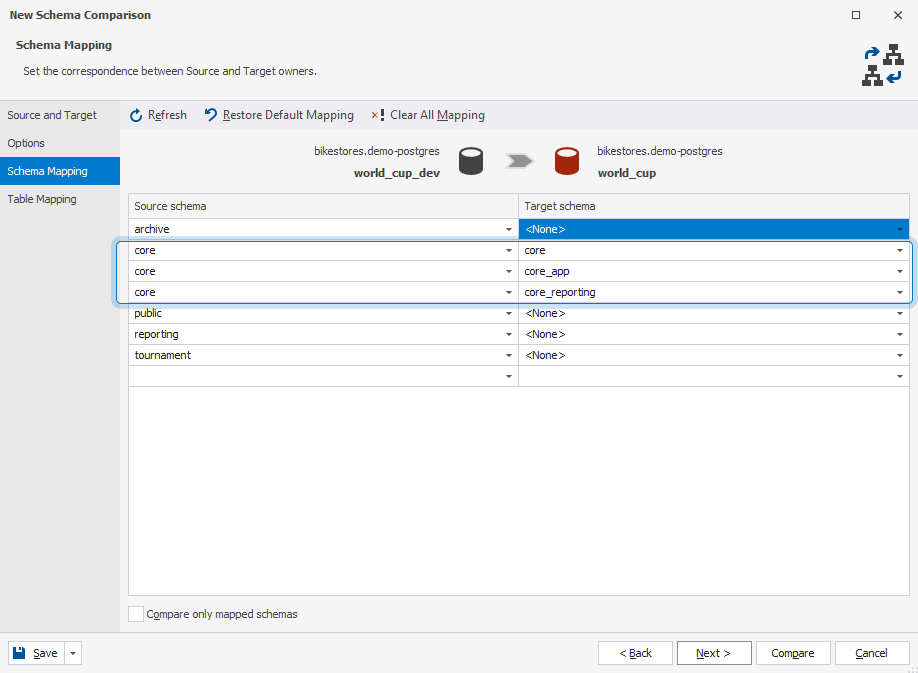Image resolution: width=918 pixels, height=673 pixels.
Task: Click the Source schema column header
Action: click(323, 206)
